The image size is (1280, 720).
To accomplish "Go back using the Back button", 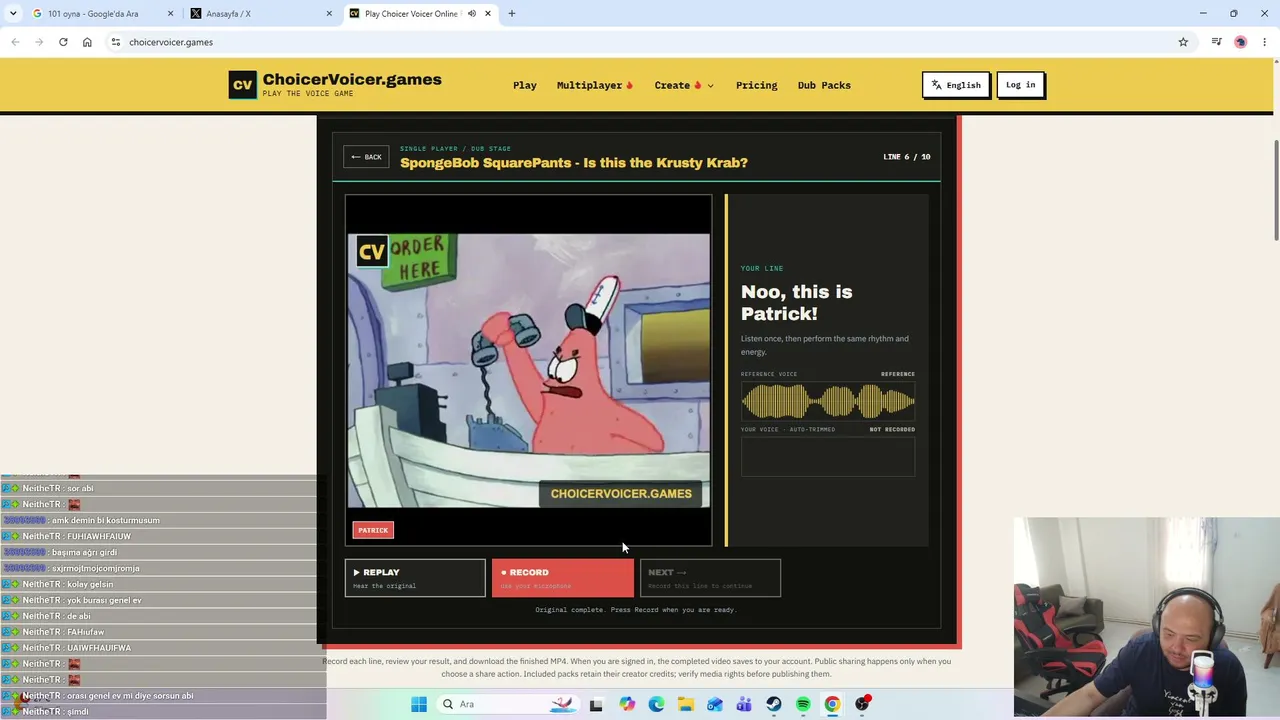I will pos(366,157).
